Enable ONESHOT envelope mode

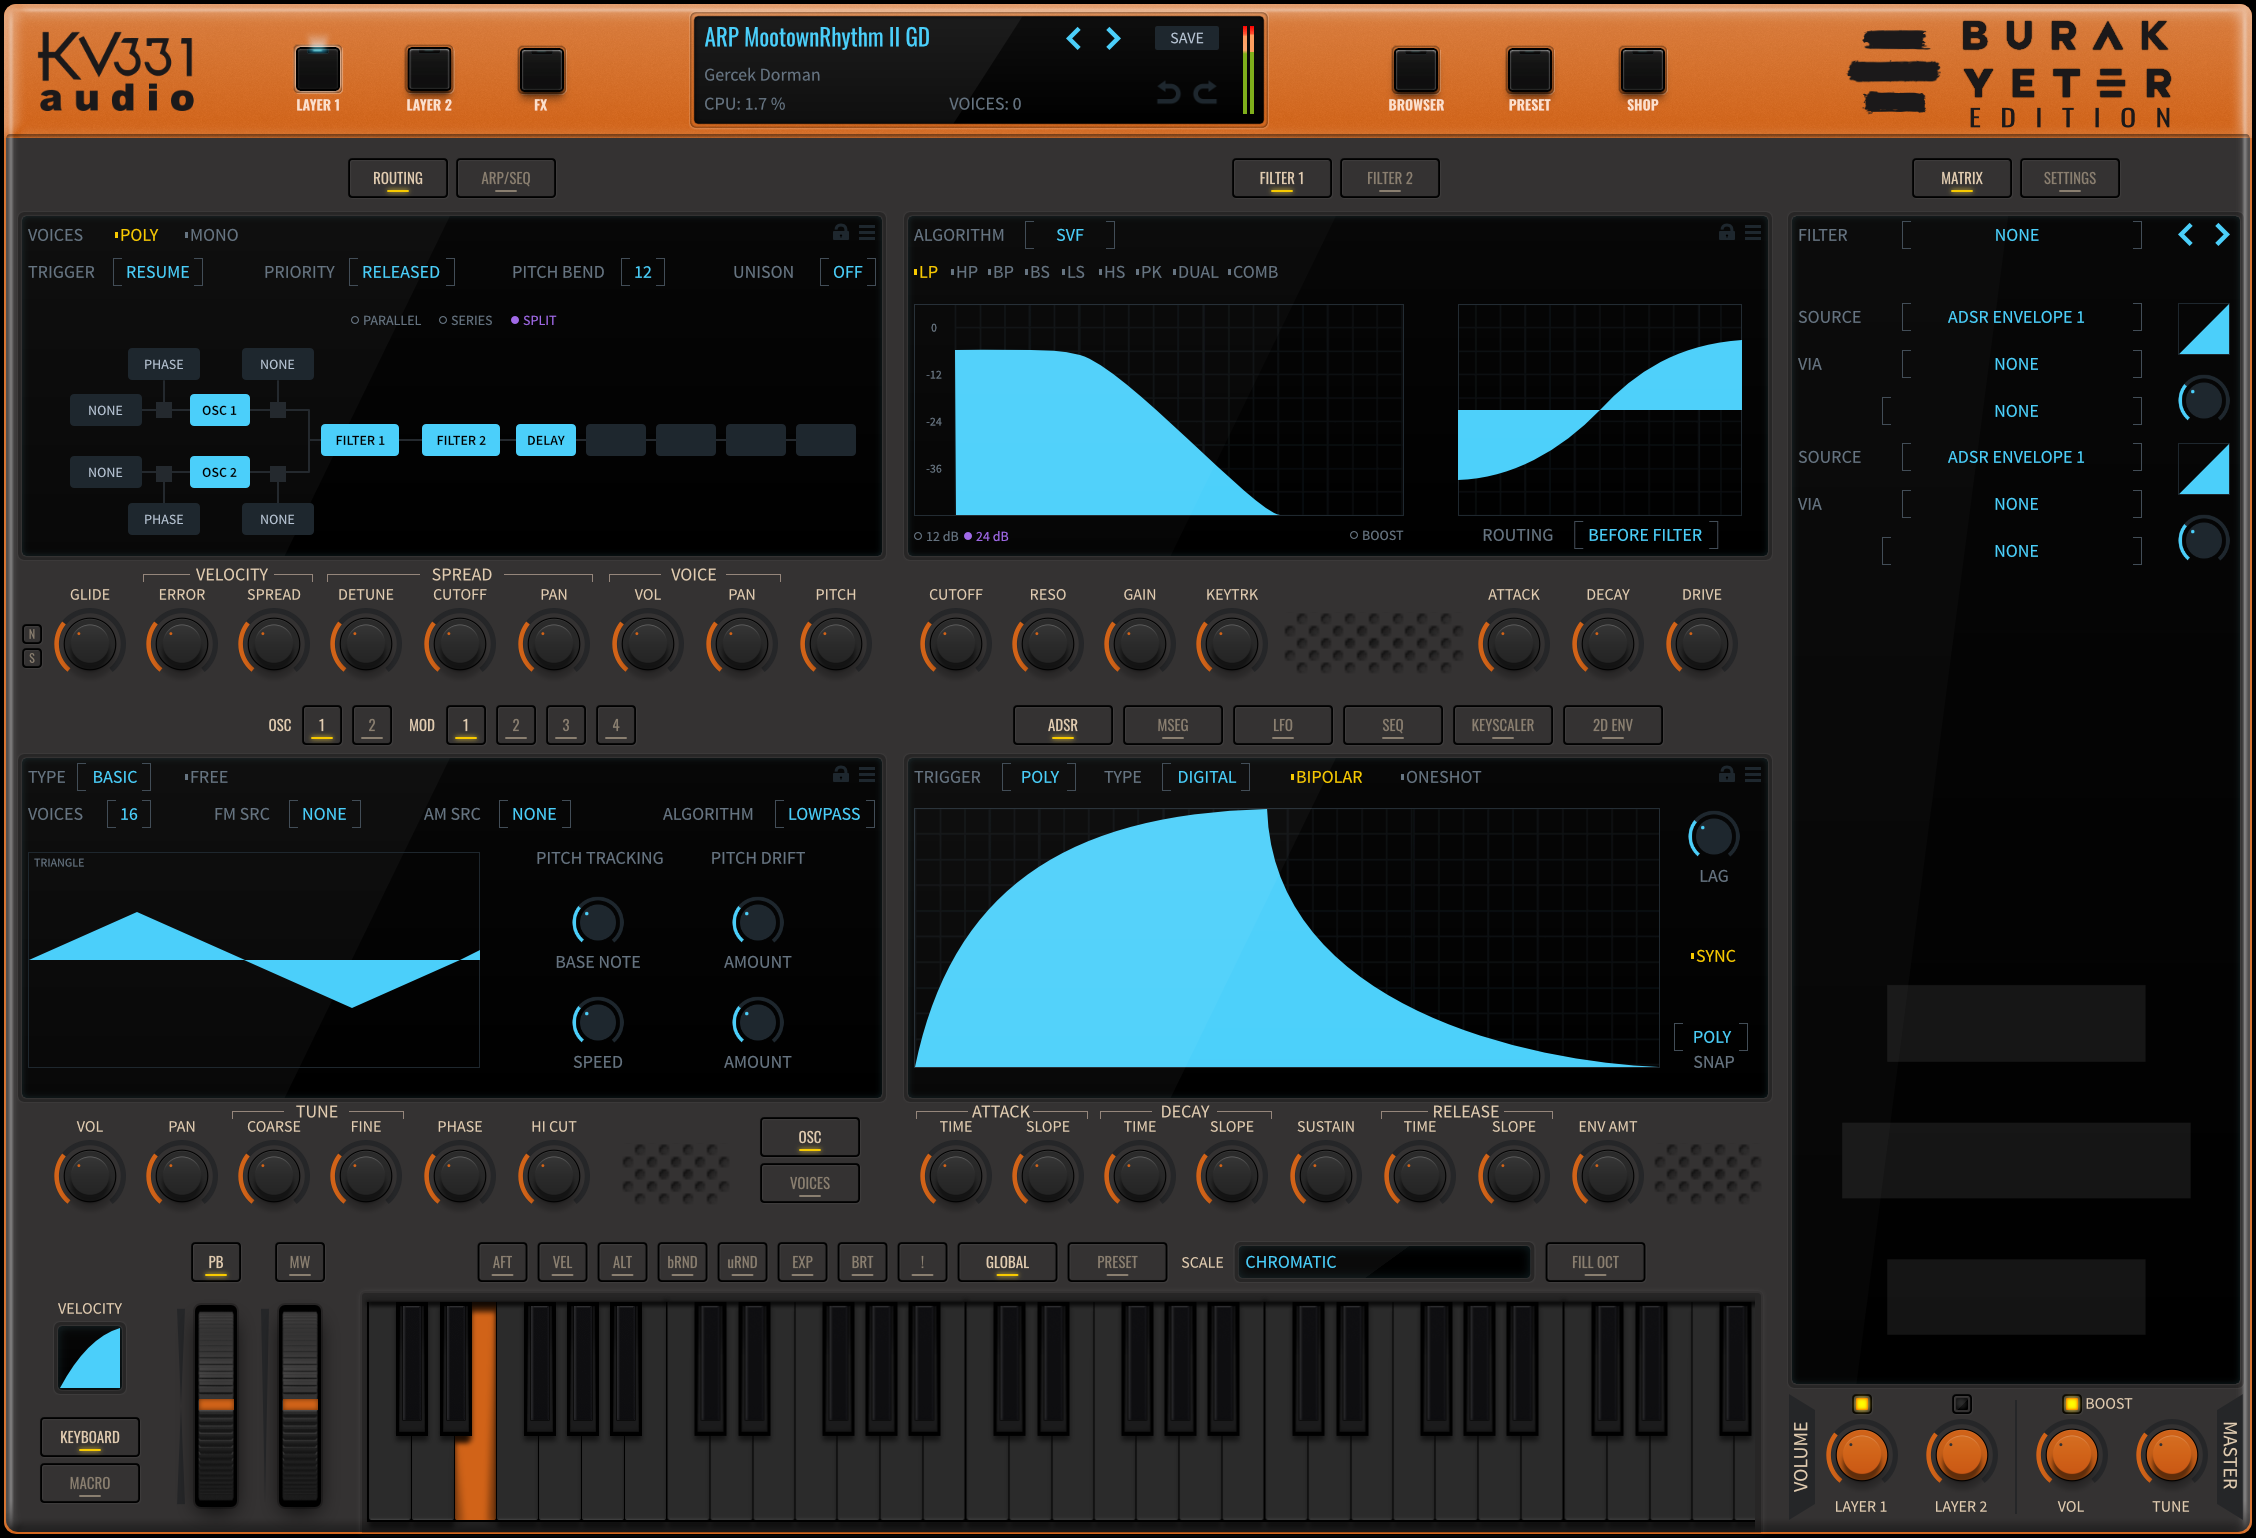click(x=1441, y=777)
